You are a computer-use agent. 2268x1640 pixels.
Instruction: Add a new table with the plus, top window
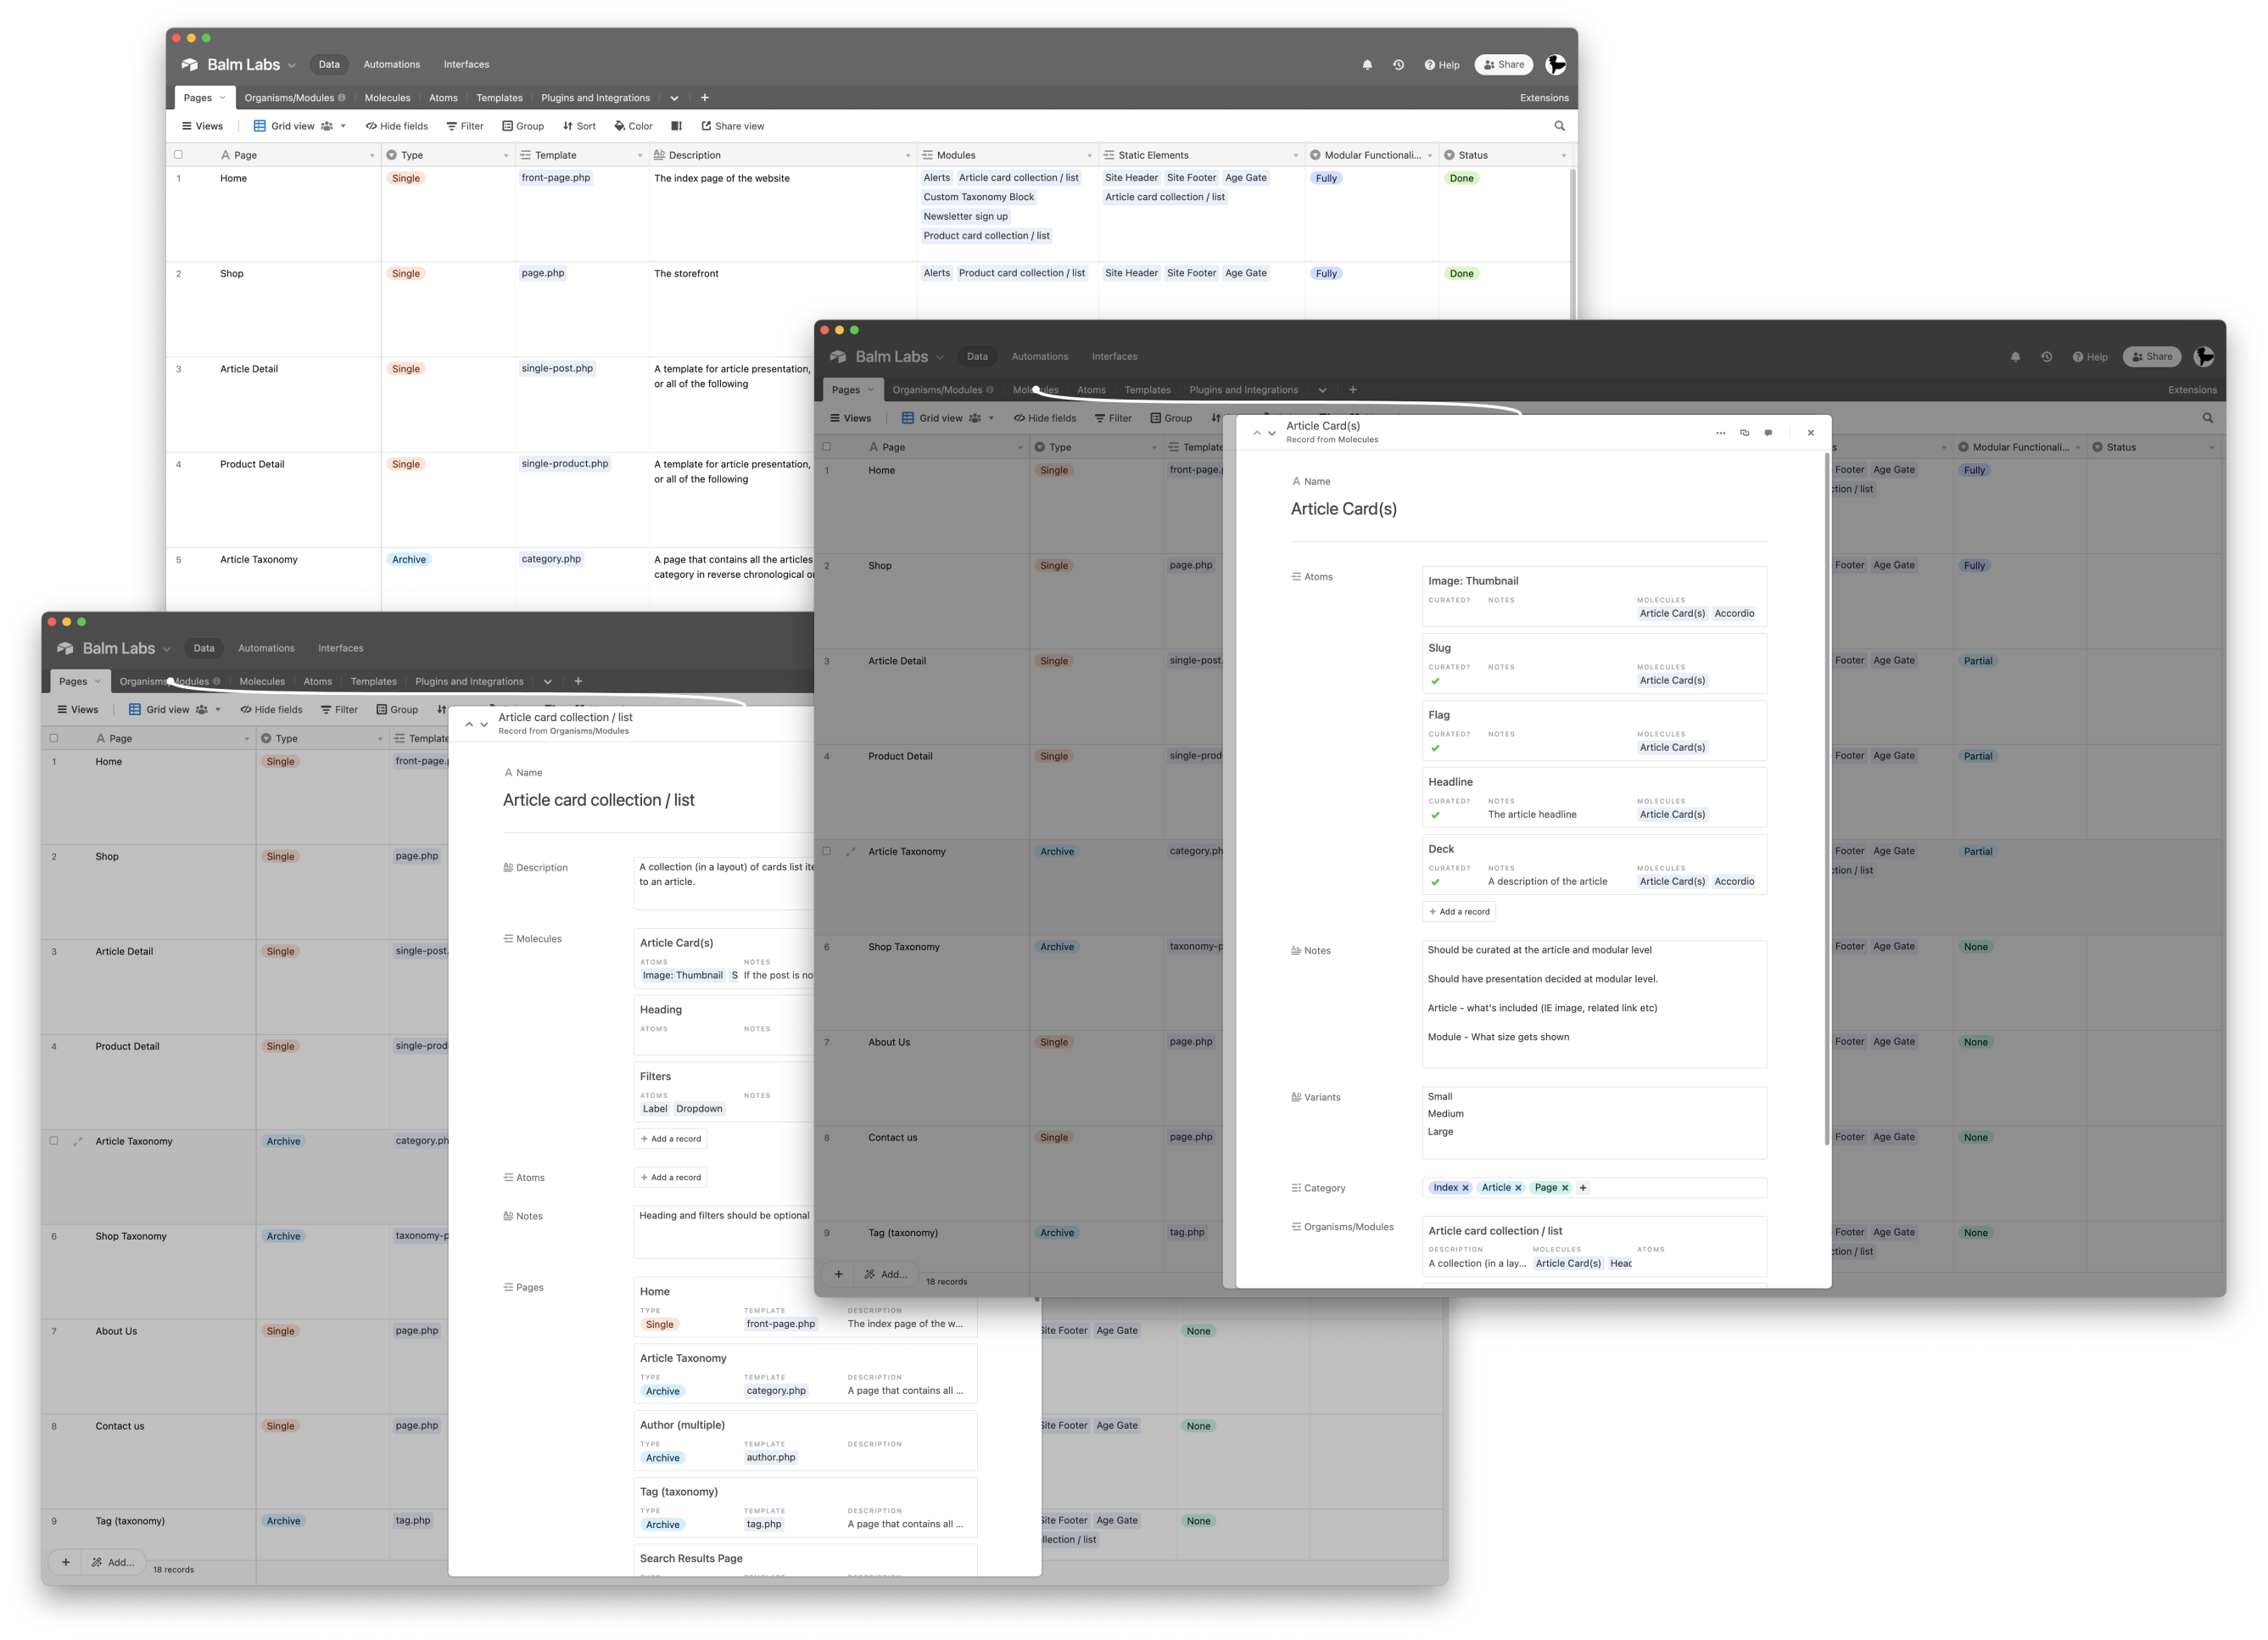tap(705, 98)
